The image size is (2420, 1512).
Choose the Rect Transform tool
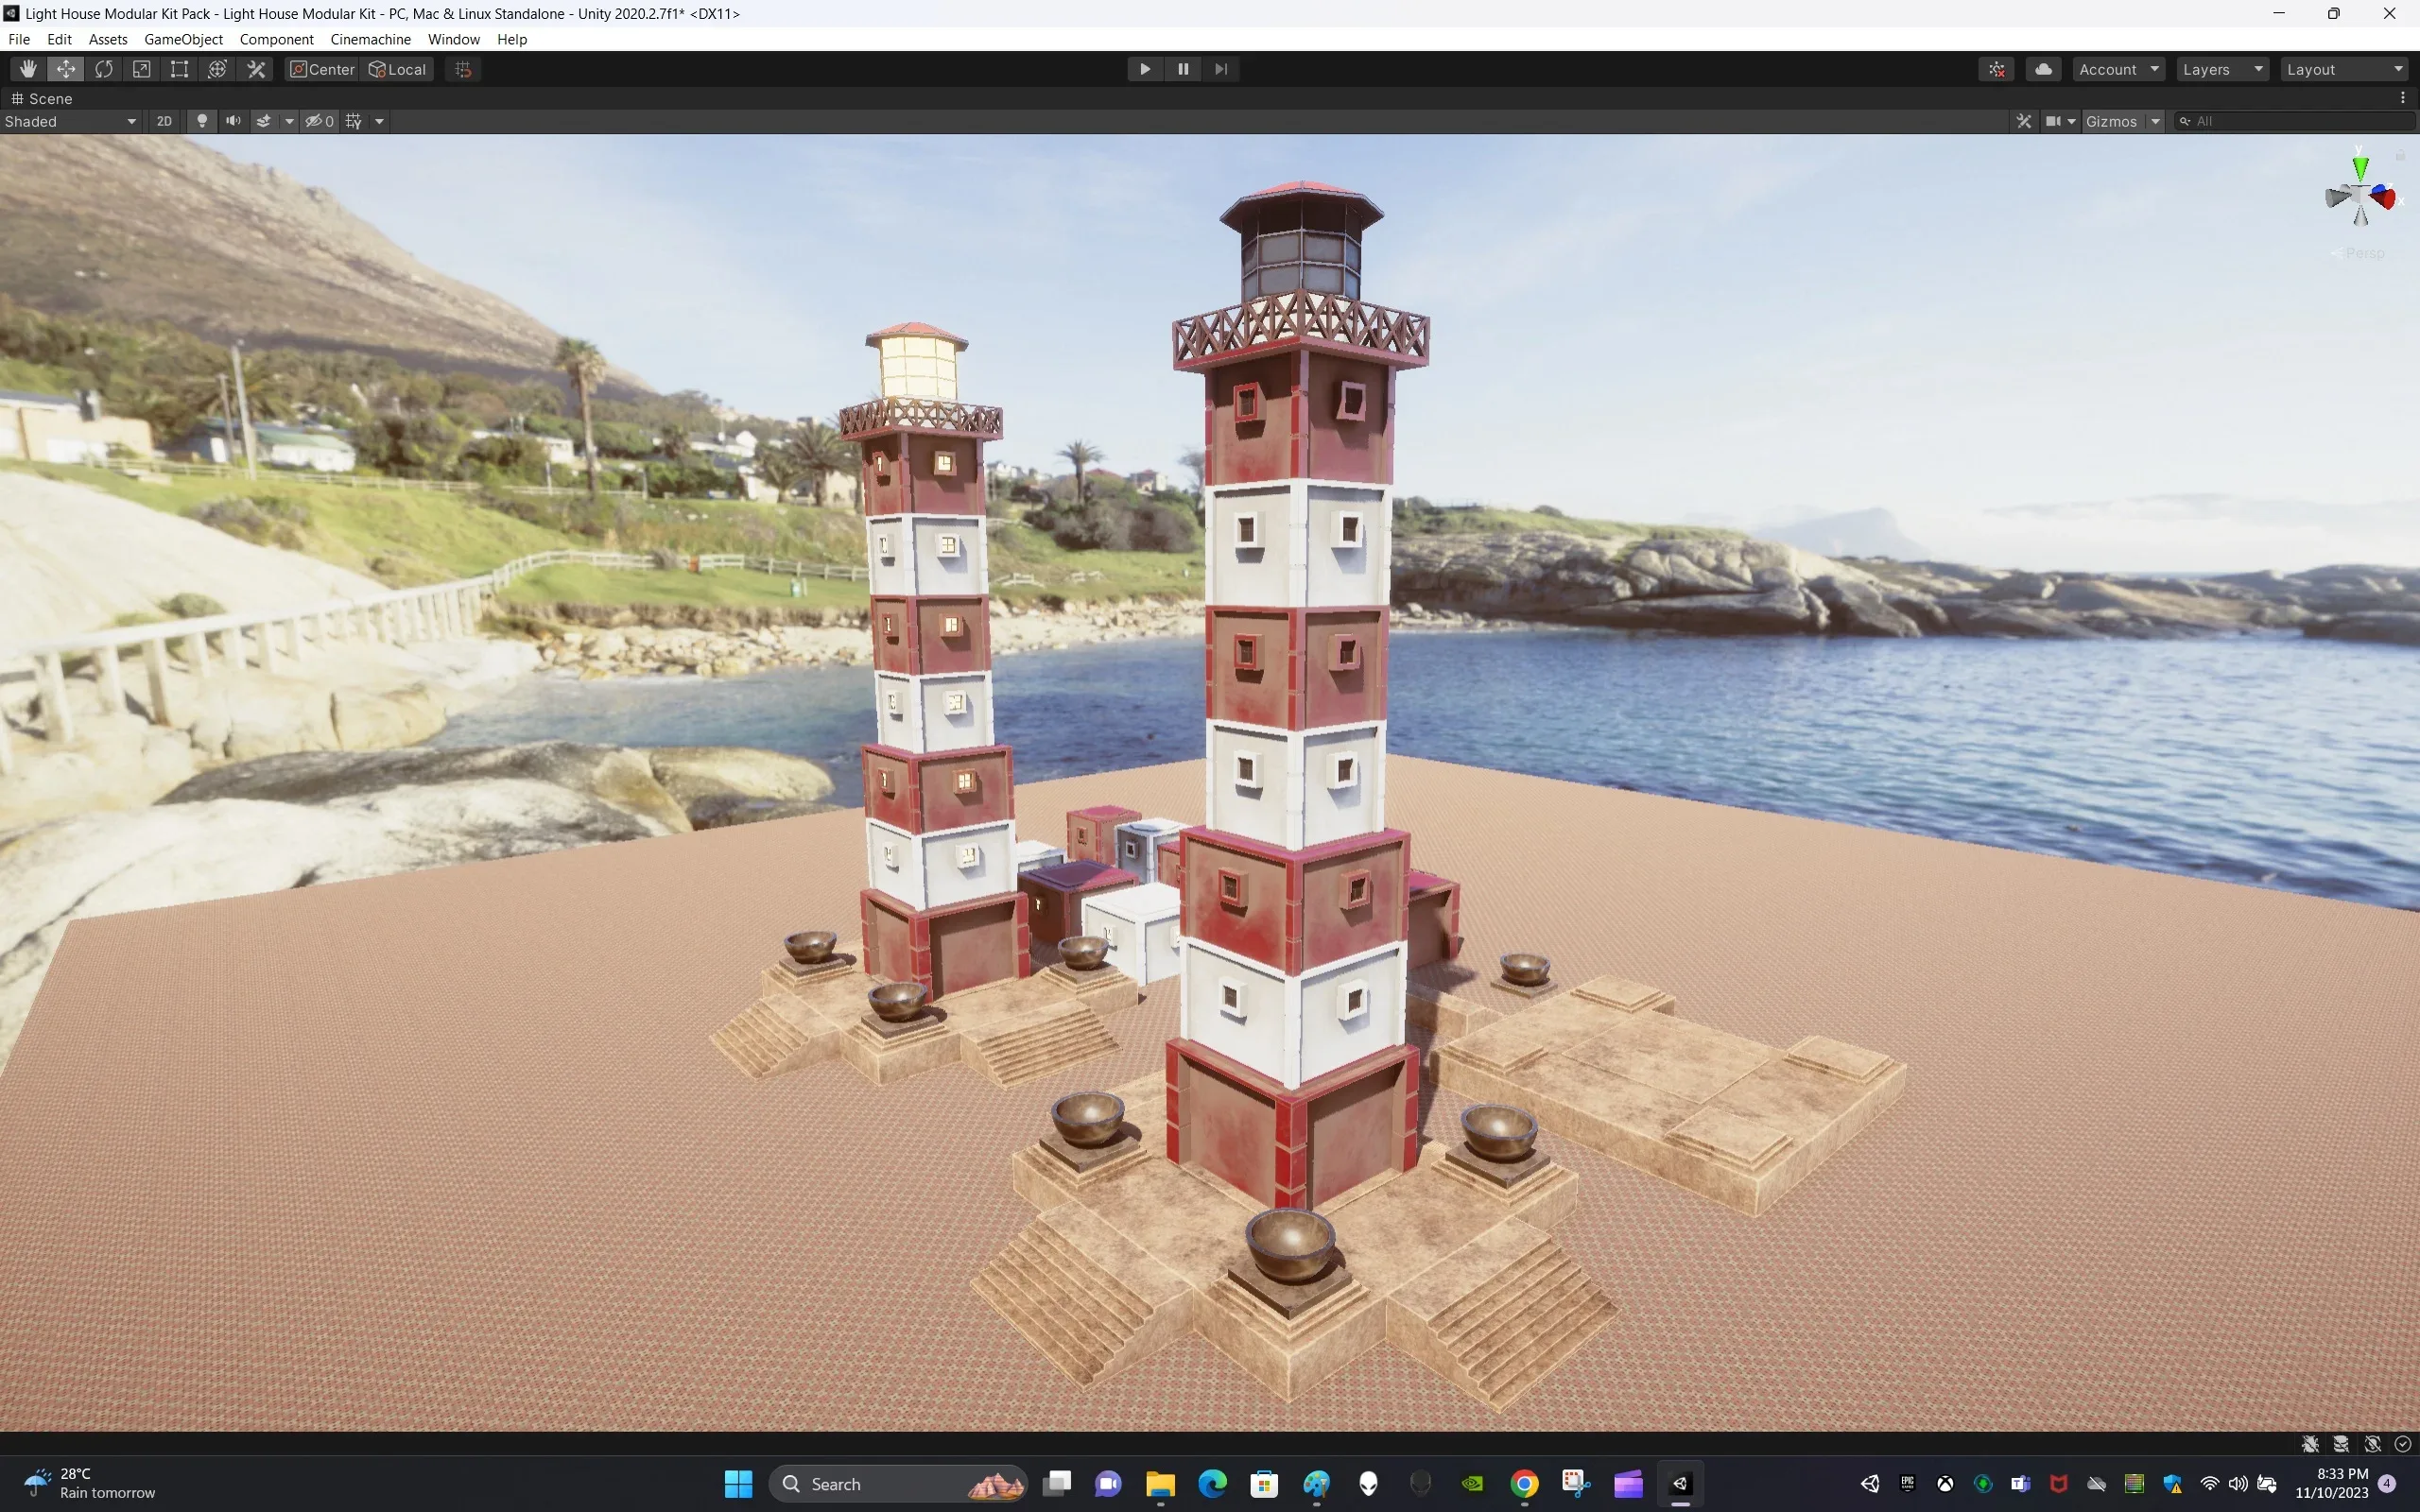pos(179,68)
